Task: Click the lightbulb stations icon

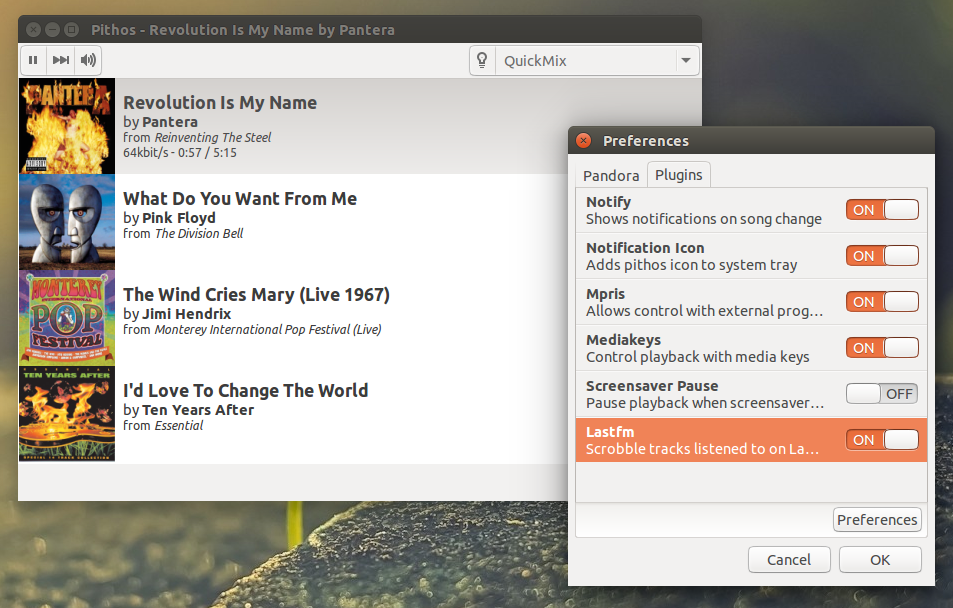Action: click(x=483, y=60)
